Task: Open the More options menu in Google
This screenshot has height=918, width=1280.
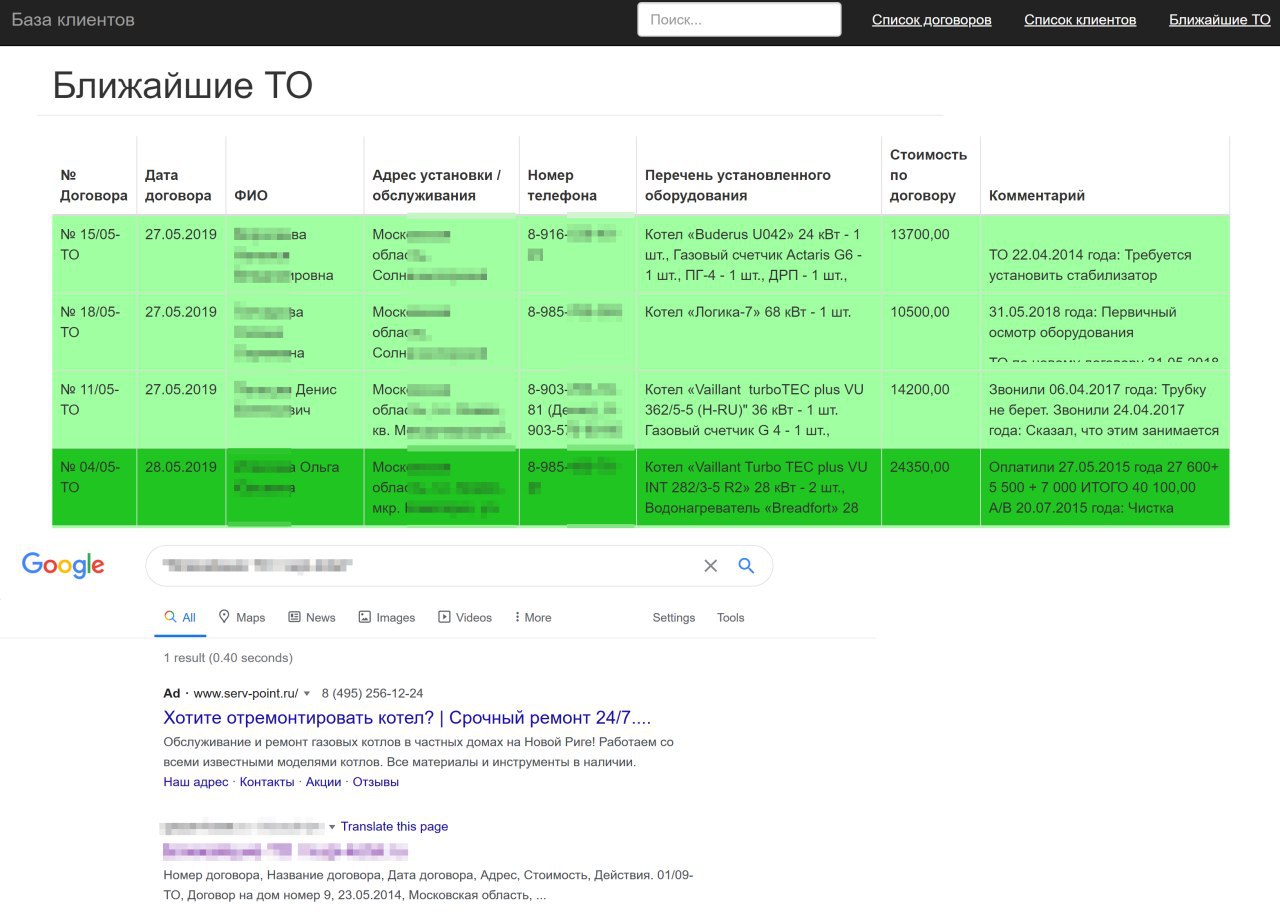Action: point(532,617)
